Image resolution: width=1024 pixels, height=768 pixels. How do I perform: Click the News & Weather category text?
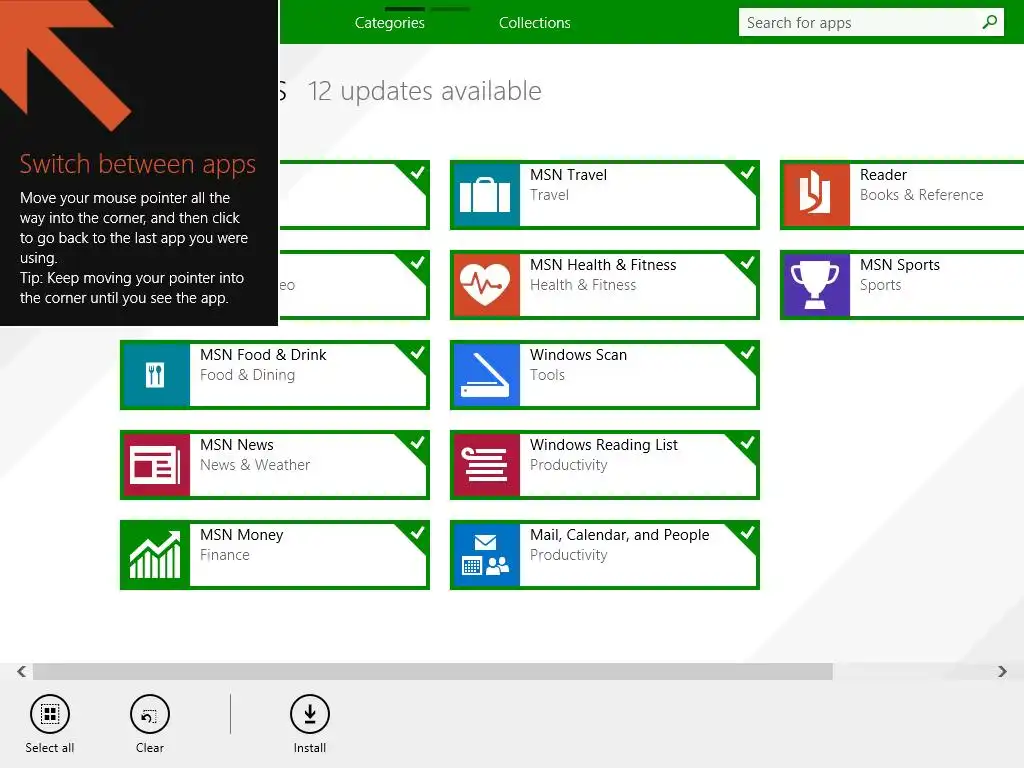(x=255, y=465)
